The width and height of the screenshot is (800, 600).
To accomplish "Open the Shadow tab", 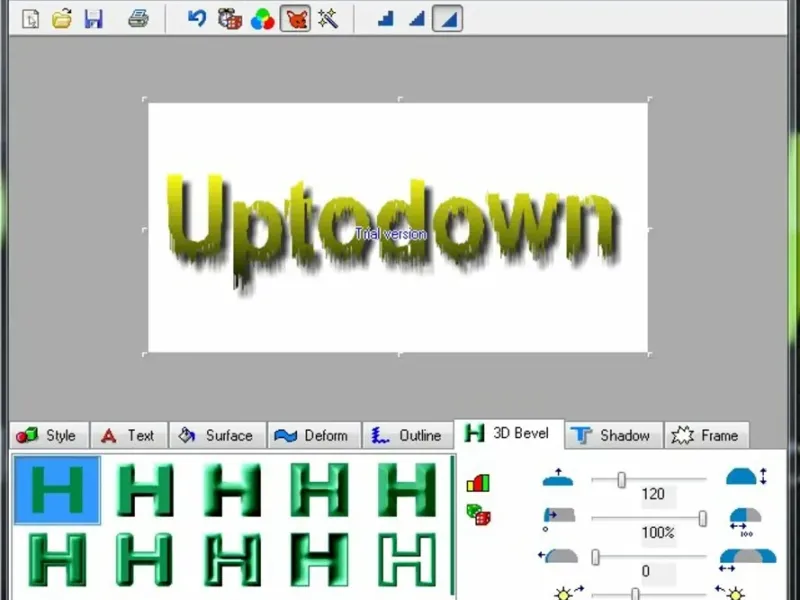I will [x=614, y=435].
